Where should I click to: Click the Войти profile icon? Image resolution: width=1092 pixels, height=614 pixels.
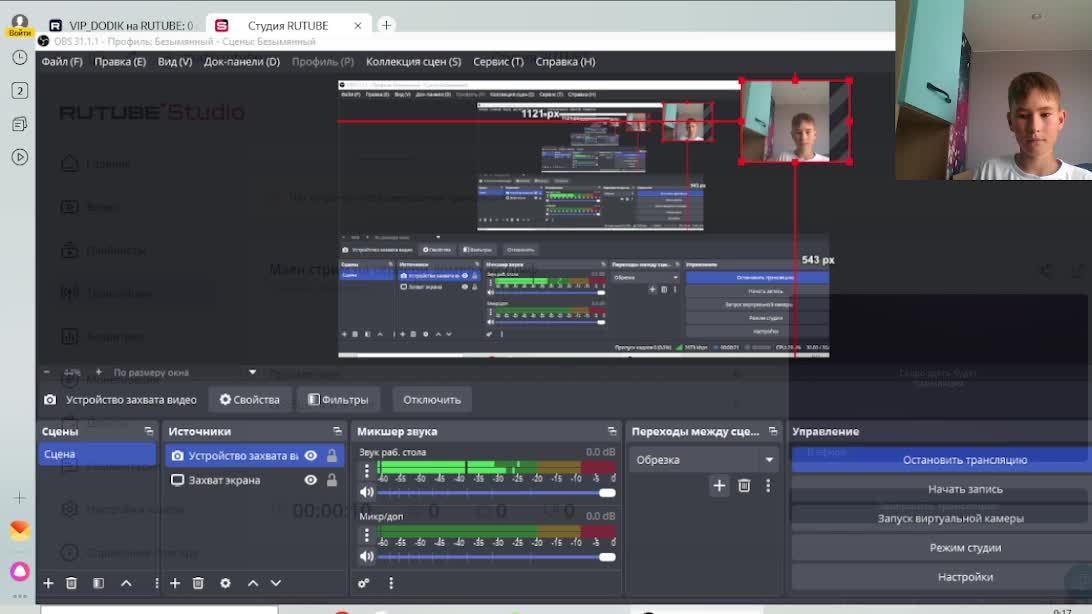point(20,26)
